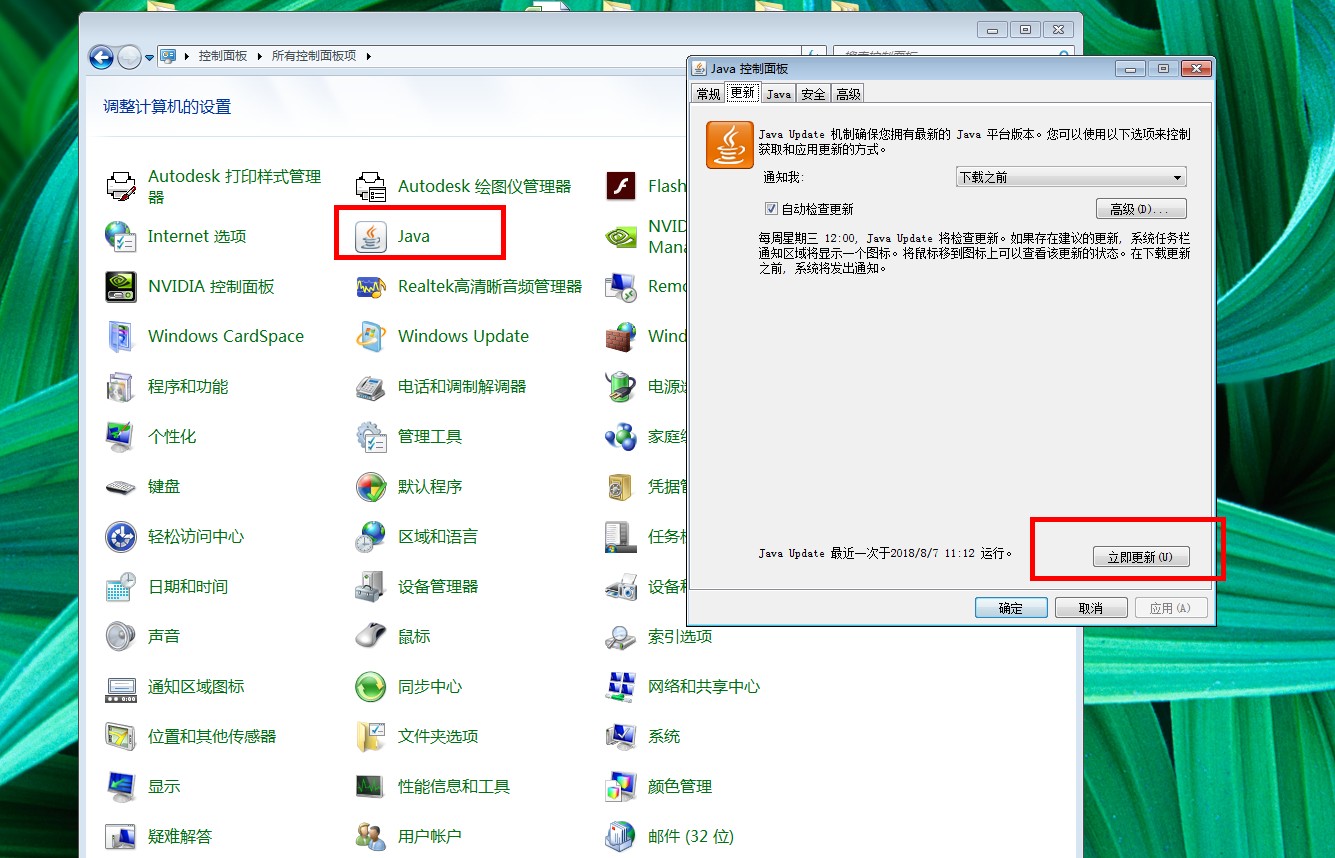The height and width of the screenshot is (858, 1335).
Task: Go back in control panel window
Action: click(101, 57)
